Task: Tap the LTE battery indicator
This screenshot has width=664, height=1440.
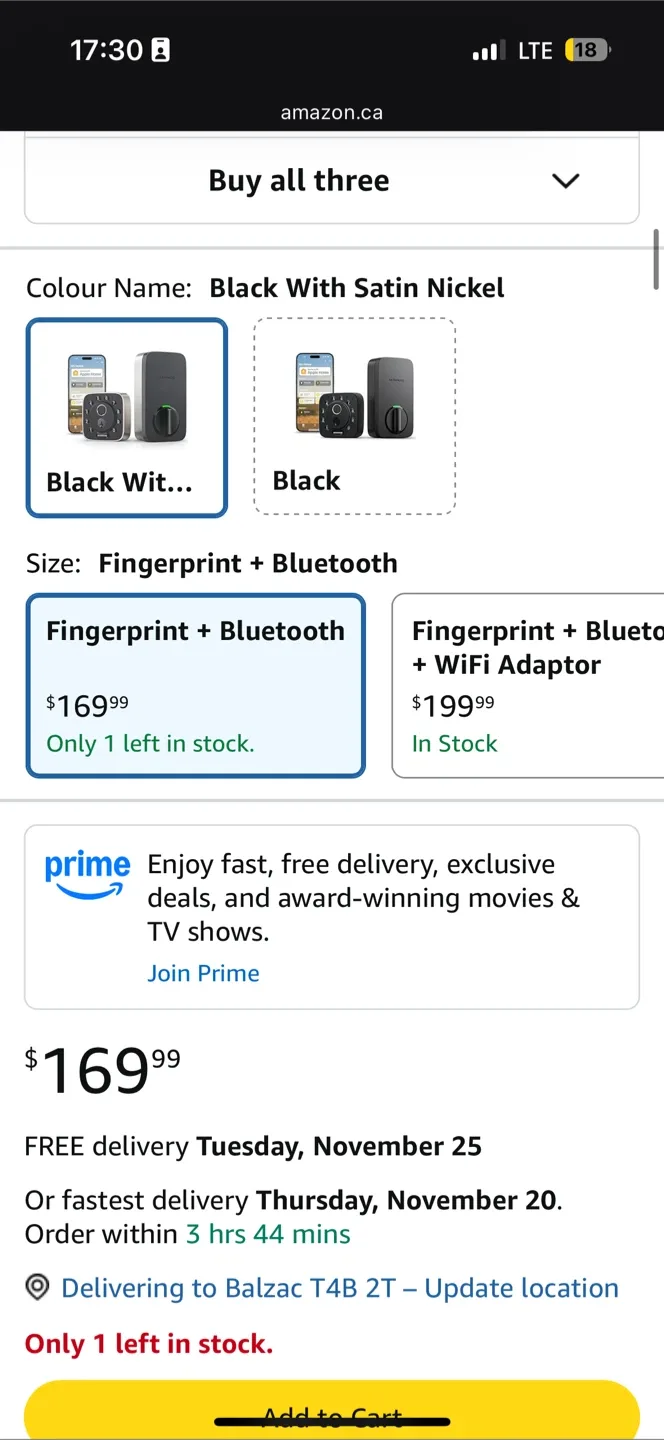Action: pyautogui.click(x=587, y=50)
